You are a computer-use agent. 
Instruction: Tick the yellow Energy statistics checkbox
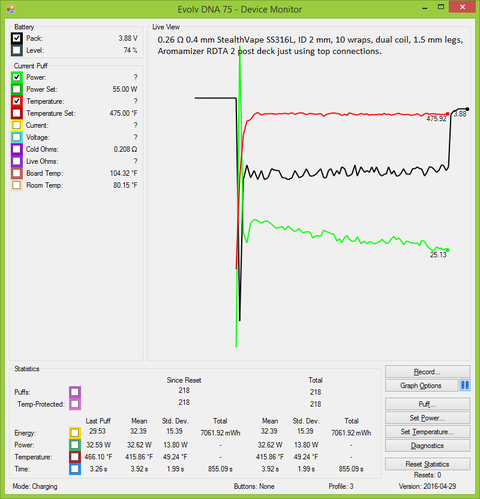pos(75,433)
